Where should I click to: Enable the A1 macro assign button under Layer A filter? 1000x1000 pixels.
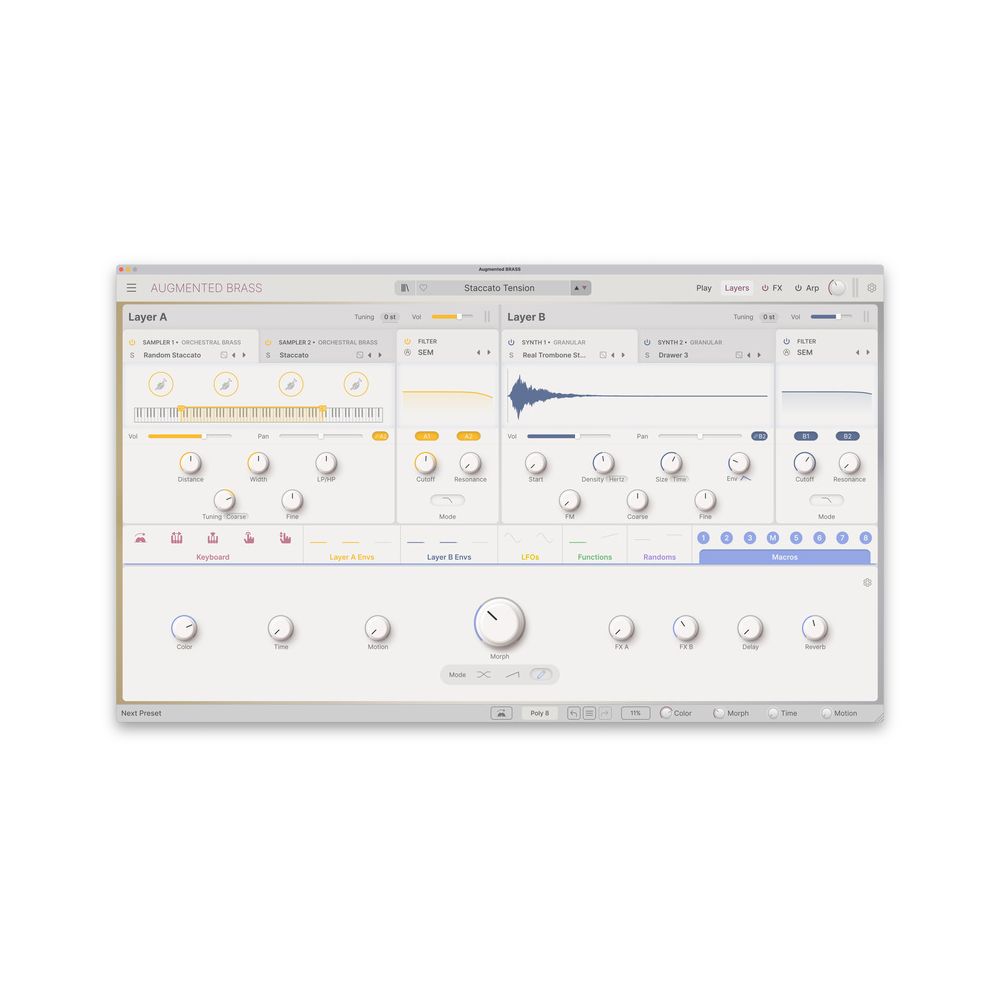click(x=426, y=436)
